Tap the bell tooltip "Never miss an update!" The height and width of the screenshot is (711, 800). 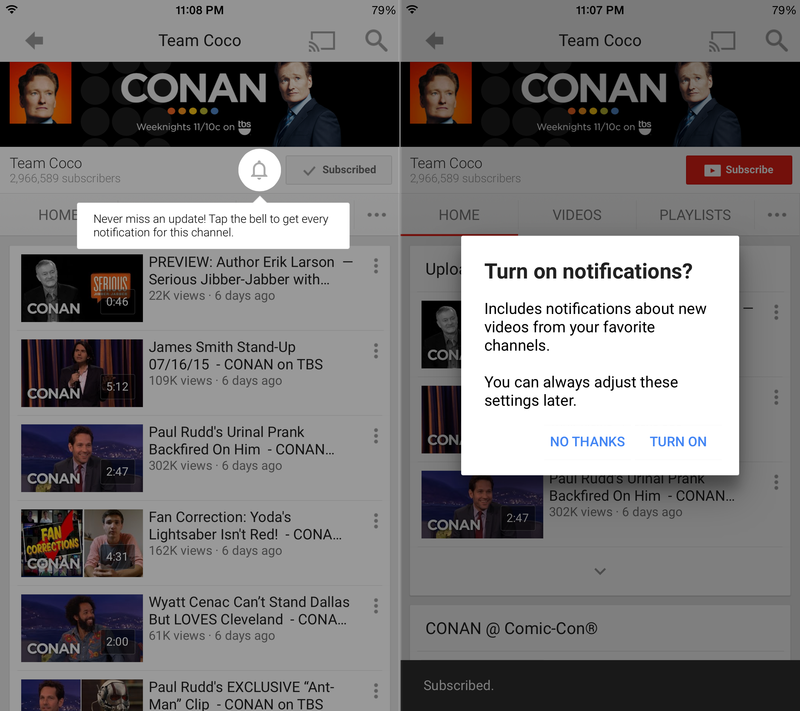pos(213,225)
